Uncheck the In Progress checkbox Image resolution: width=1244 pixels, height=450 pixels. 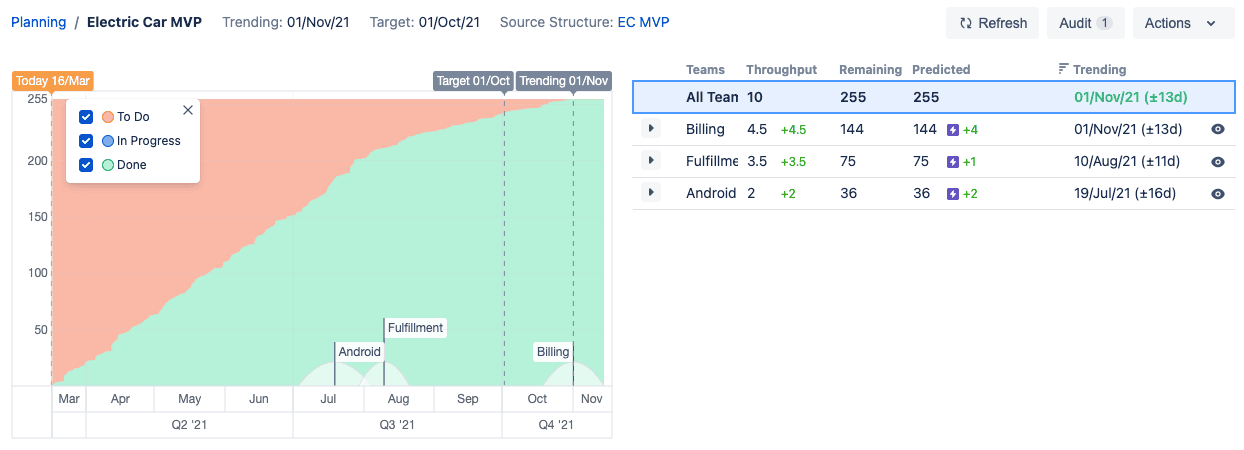tap(86, 141)
